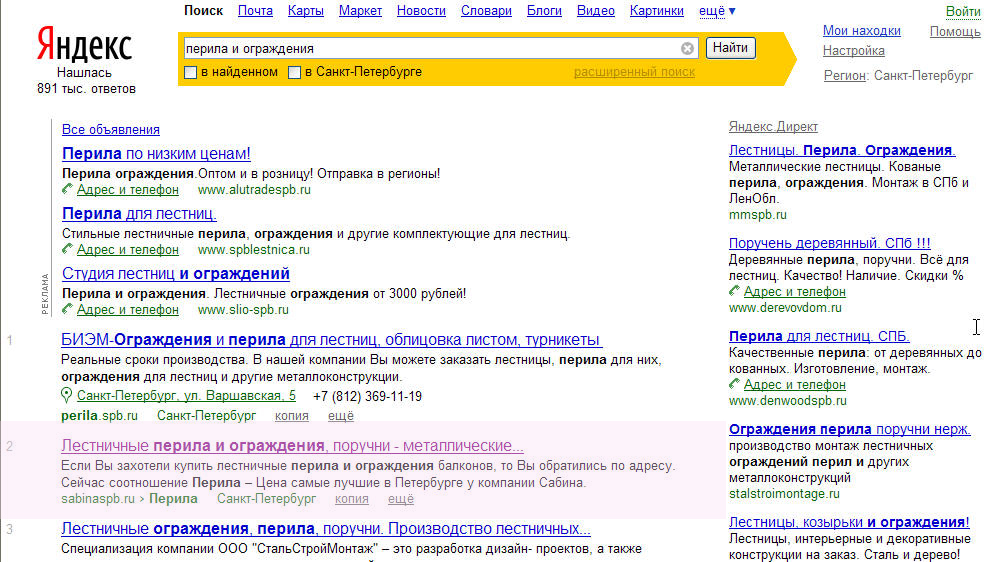The image size is (1004, 562).
Task: Click the phone icon for alutradespb.ru ad
Action: point(67,189)
